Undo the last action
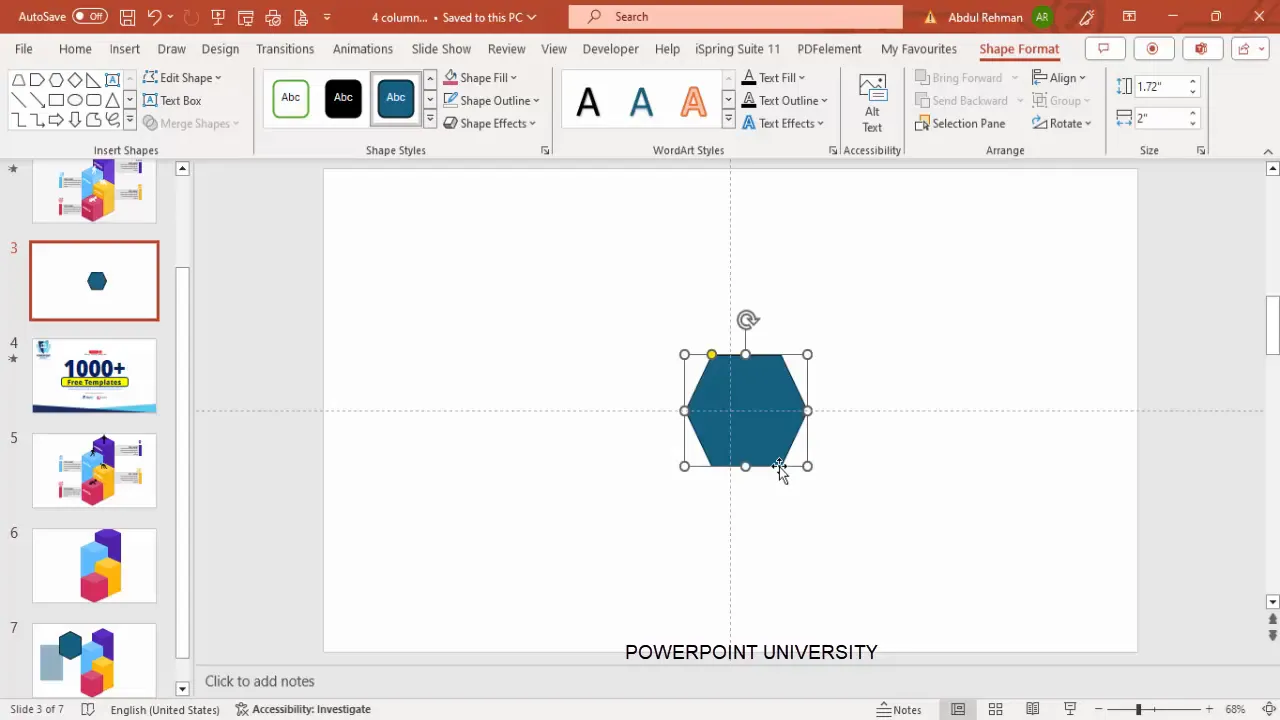The width and height of the screenshot is (1280, 720). pyautogui.click(x=154, y=17)
